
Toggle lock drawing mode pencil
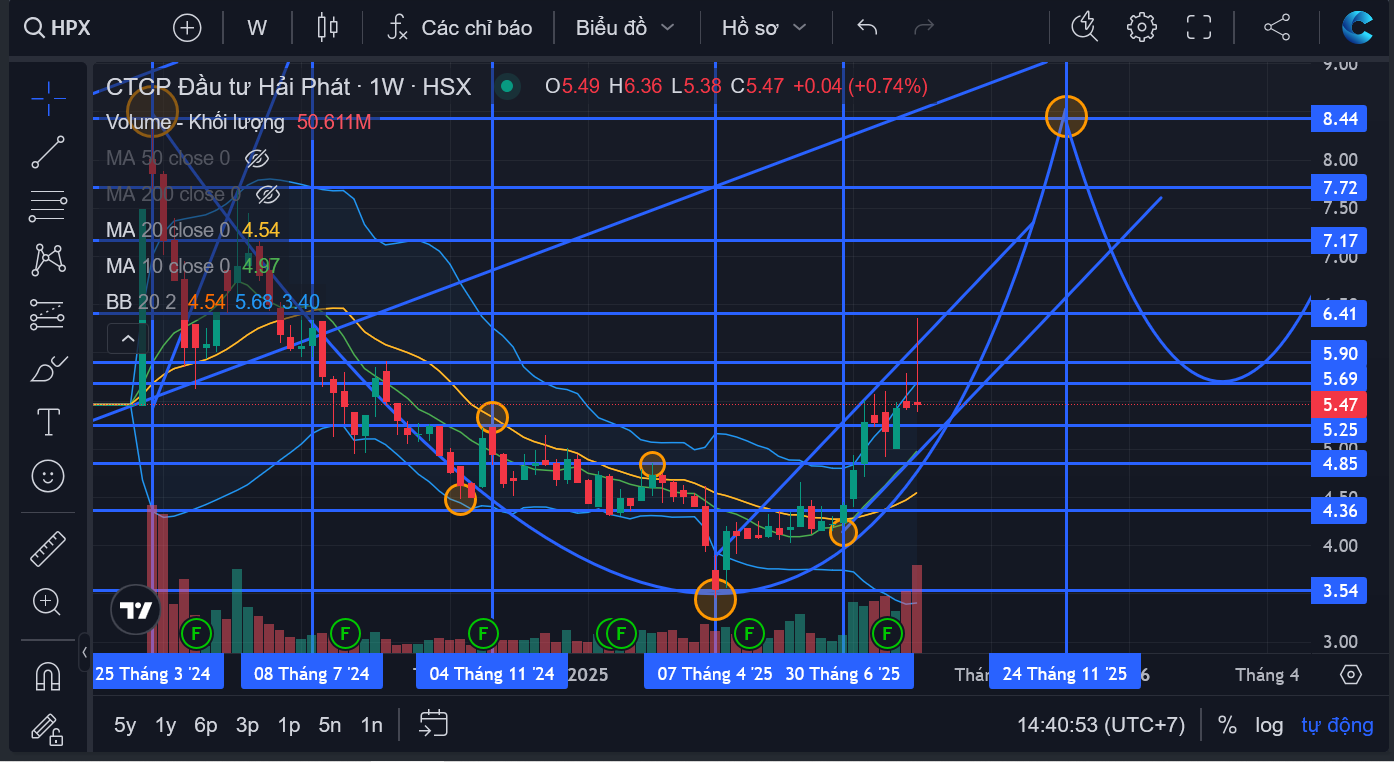(x=48, y=730)
